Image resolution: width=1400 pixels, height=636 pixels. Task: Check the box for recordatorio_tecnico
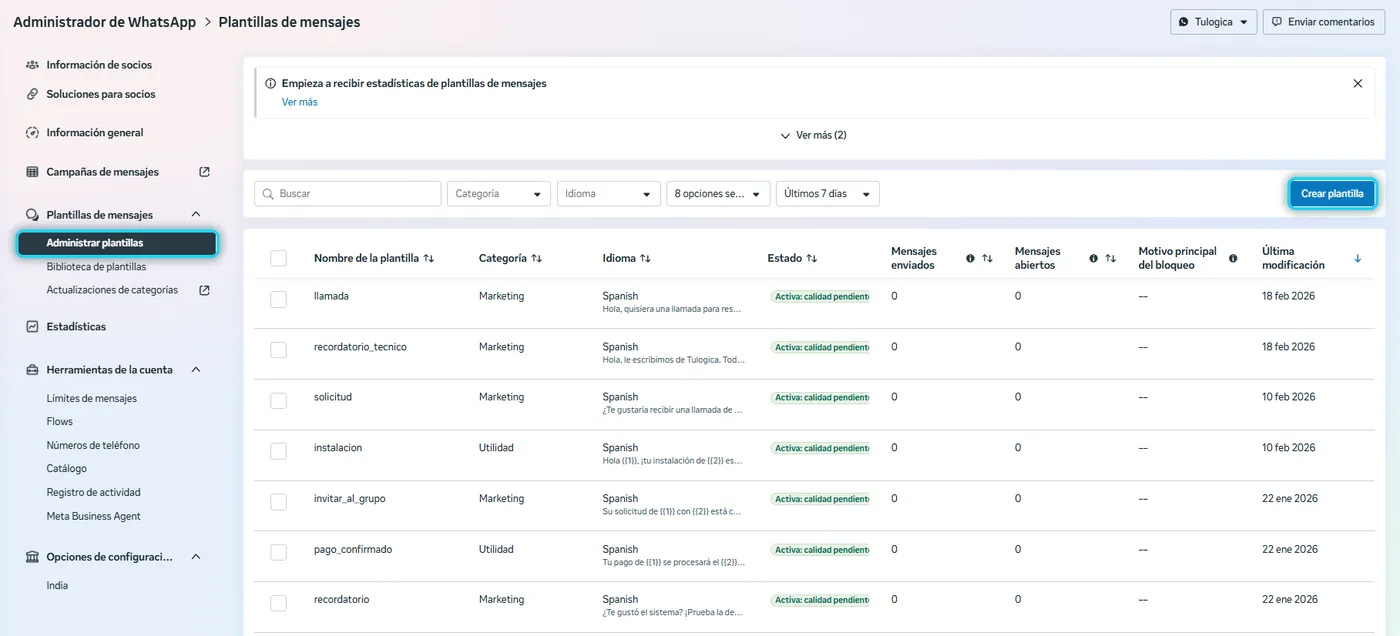point(278,350)
